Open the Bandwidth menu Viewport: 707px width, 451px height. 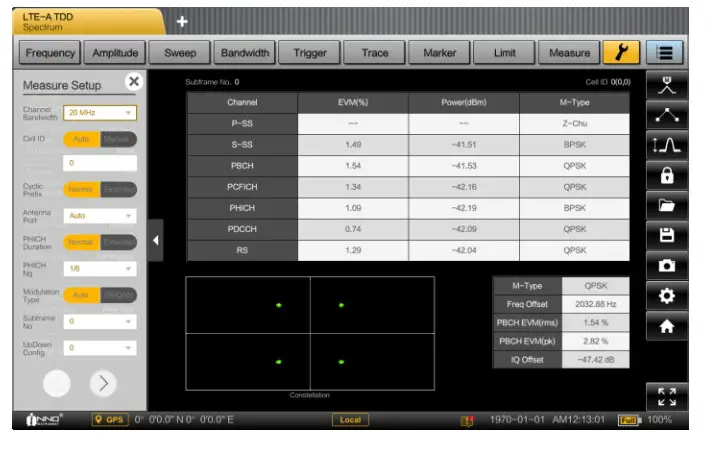tap(245, 53)
